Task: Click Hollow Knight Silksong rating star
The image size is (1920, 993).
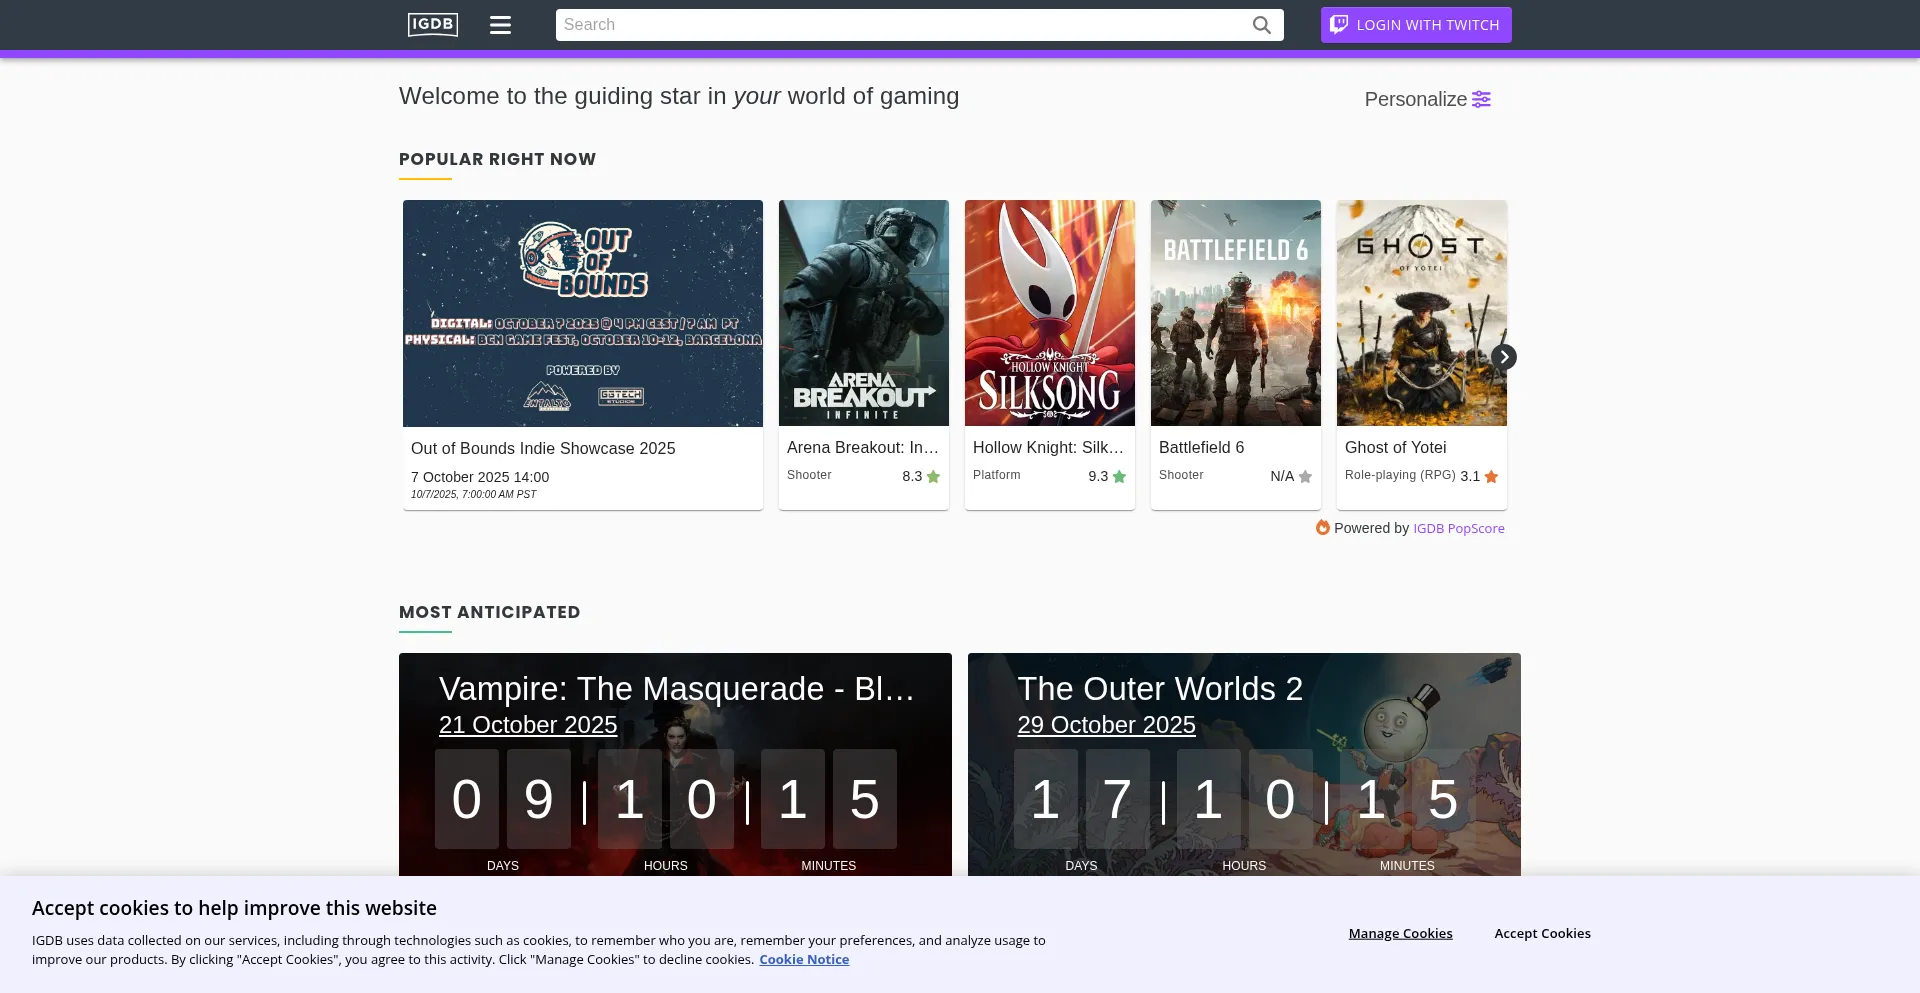Action: pos(1119,477)
